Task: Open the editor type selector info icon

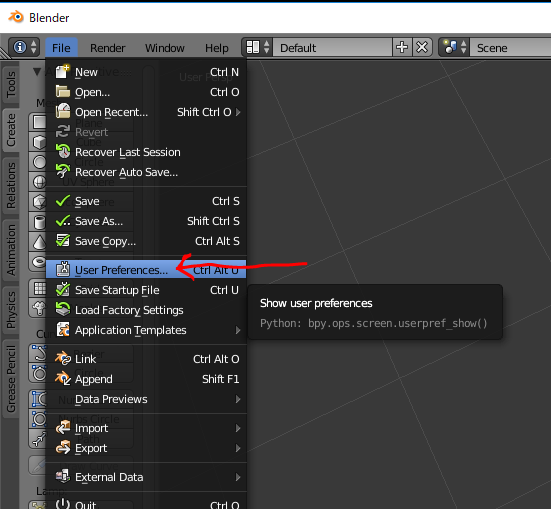Action: click(20, 47)
